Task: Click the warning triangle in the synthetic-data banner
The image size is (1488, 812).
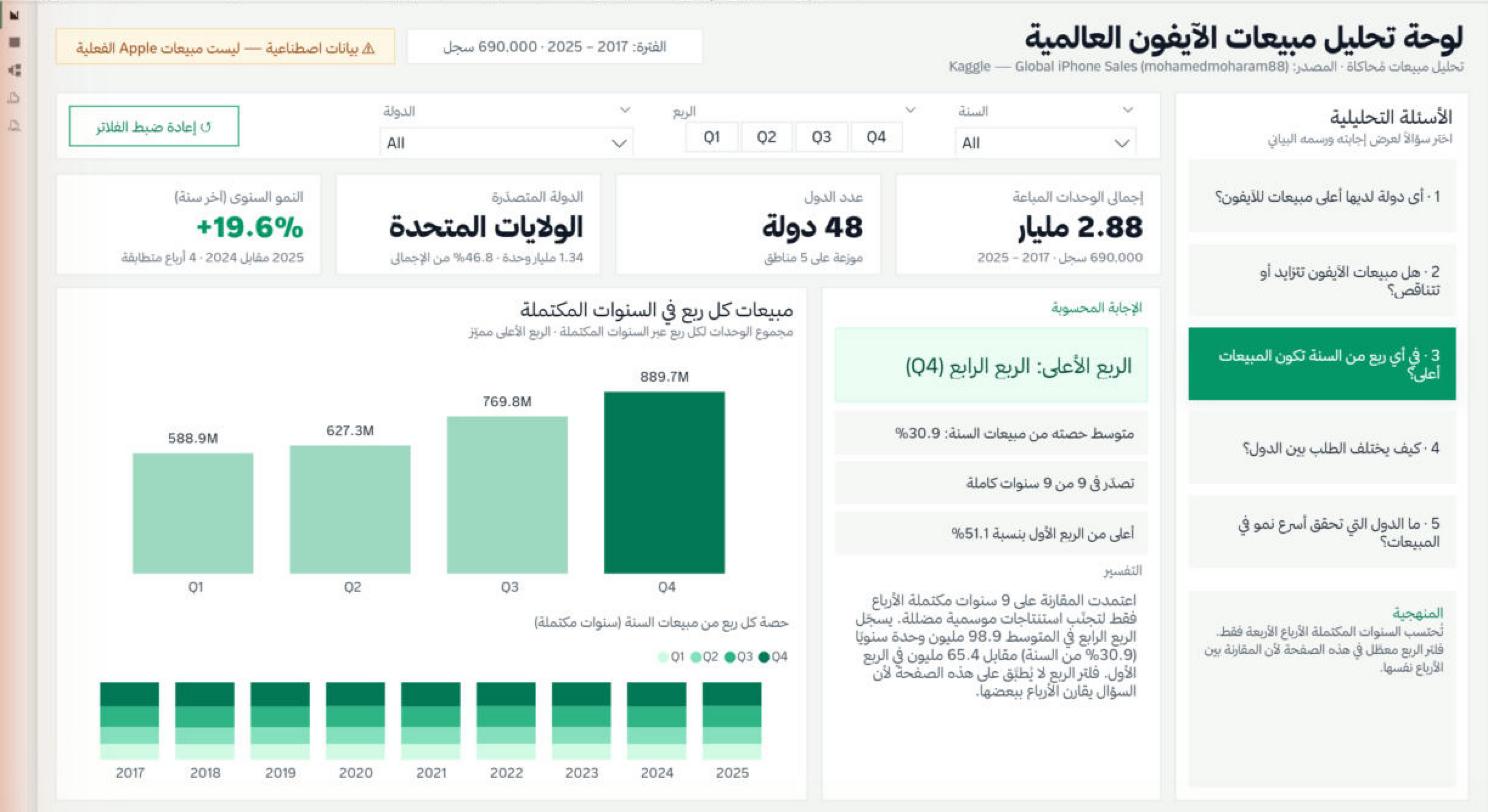Action: click(x=368, y=47)
